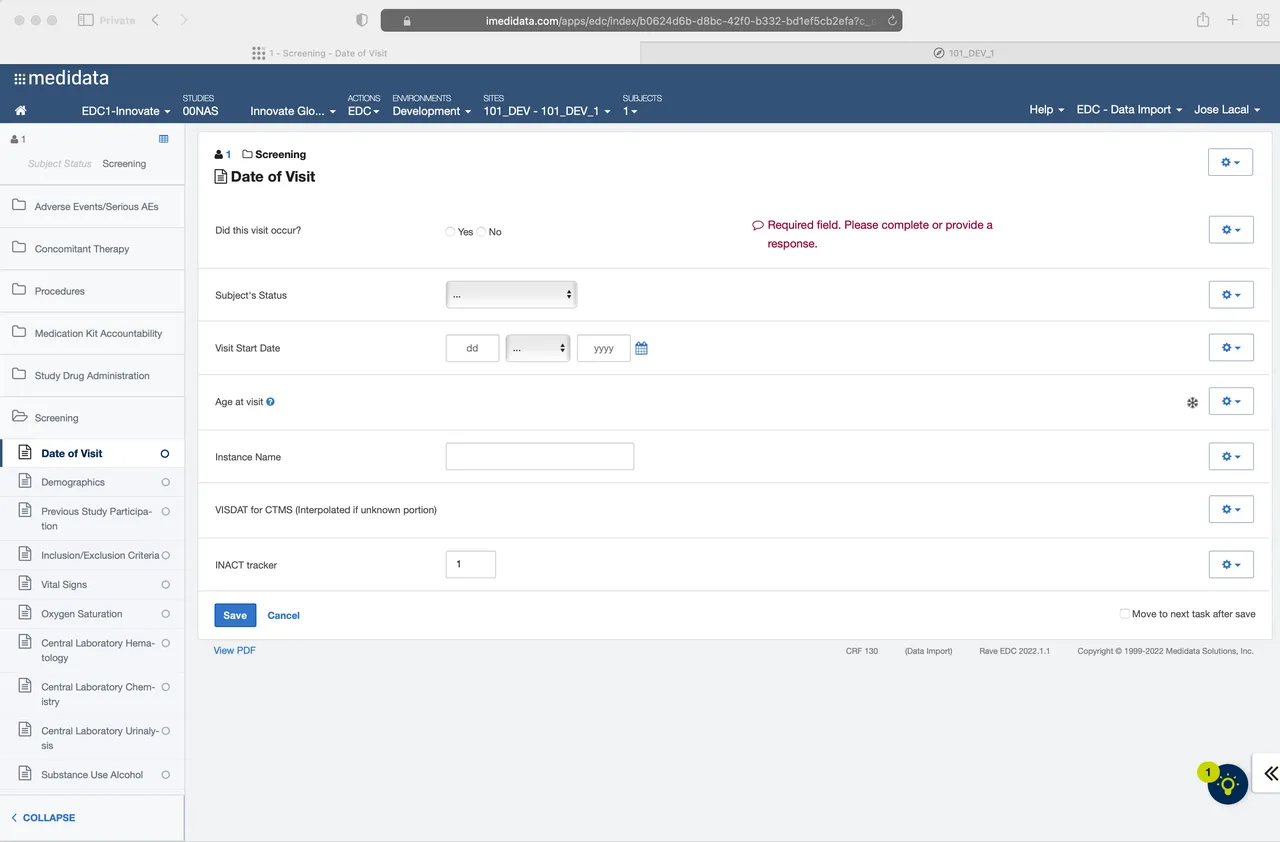
Task: Open the calendar picker for Visit Start Date
Action: (x=641, y=348)
